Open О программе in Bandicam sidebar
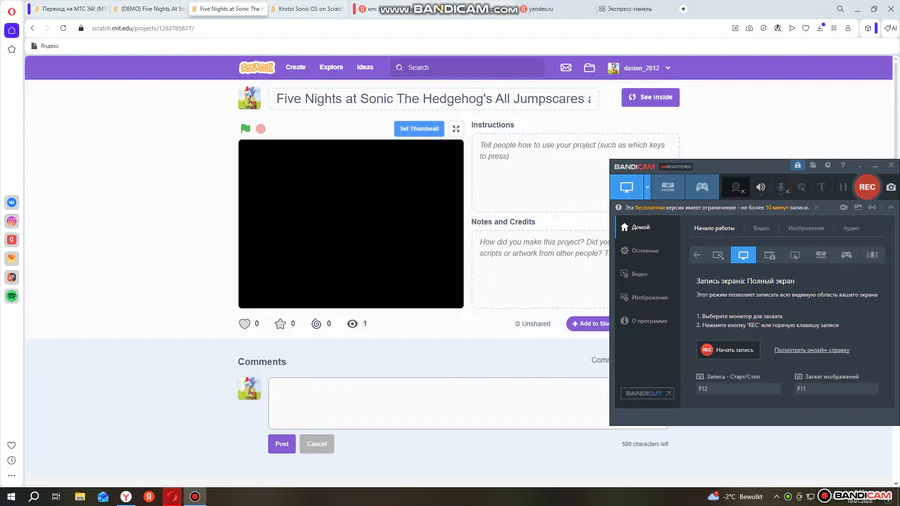Screen dimensions: 900x506 (647, 321)
